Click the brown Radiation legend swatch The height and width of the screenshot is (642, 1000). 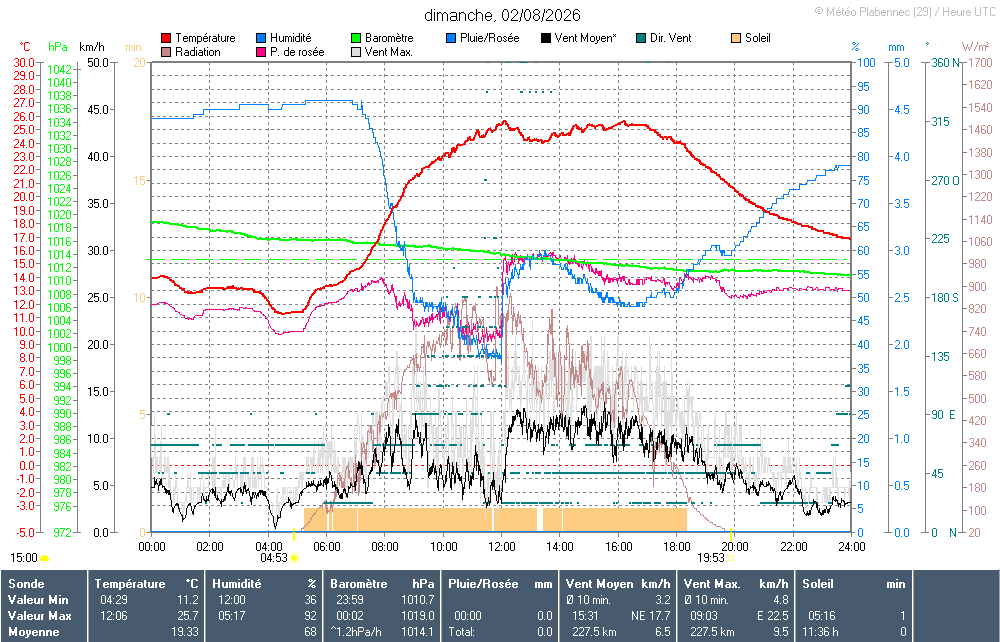coord(166,52)
